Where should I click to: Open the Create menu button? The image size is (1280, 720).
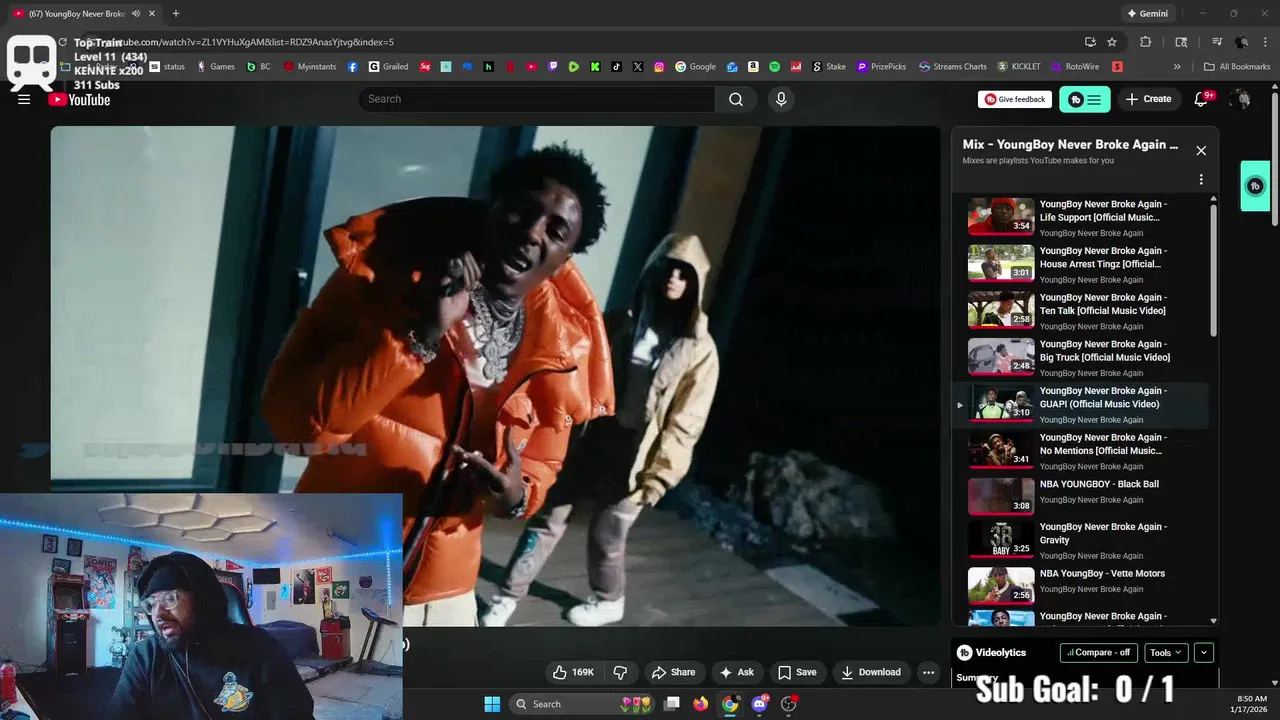coord(1148,99)
